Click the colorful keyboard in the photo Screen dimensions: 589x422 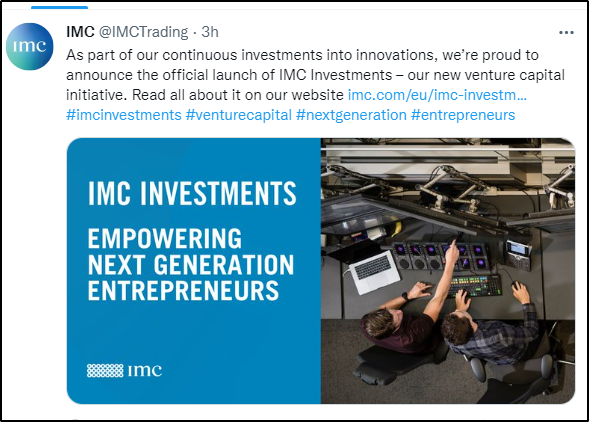[x=474, y=286]
